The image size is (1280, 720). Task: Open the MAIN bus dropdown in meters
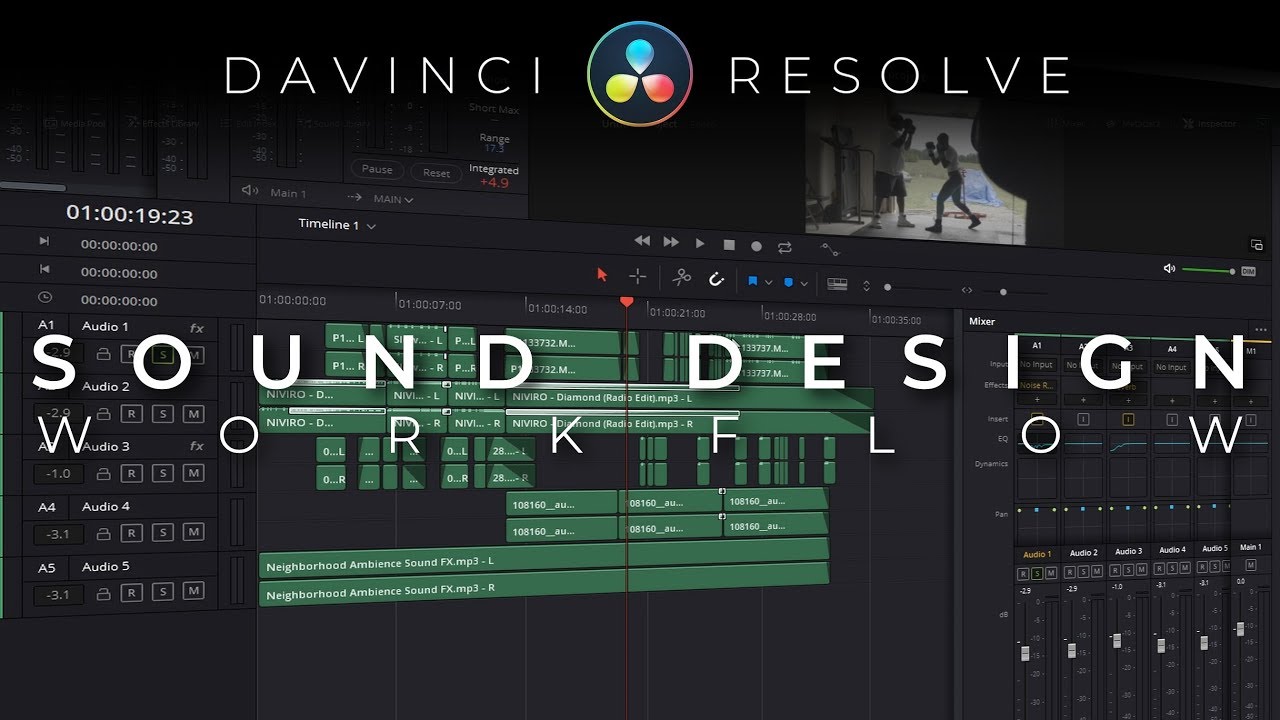tap(394, 199)
